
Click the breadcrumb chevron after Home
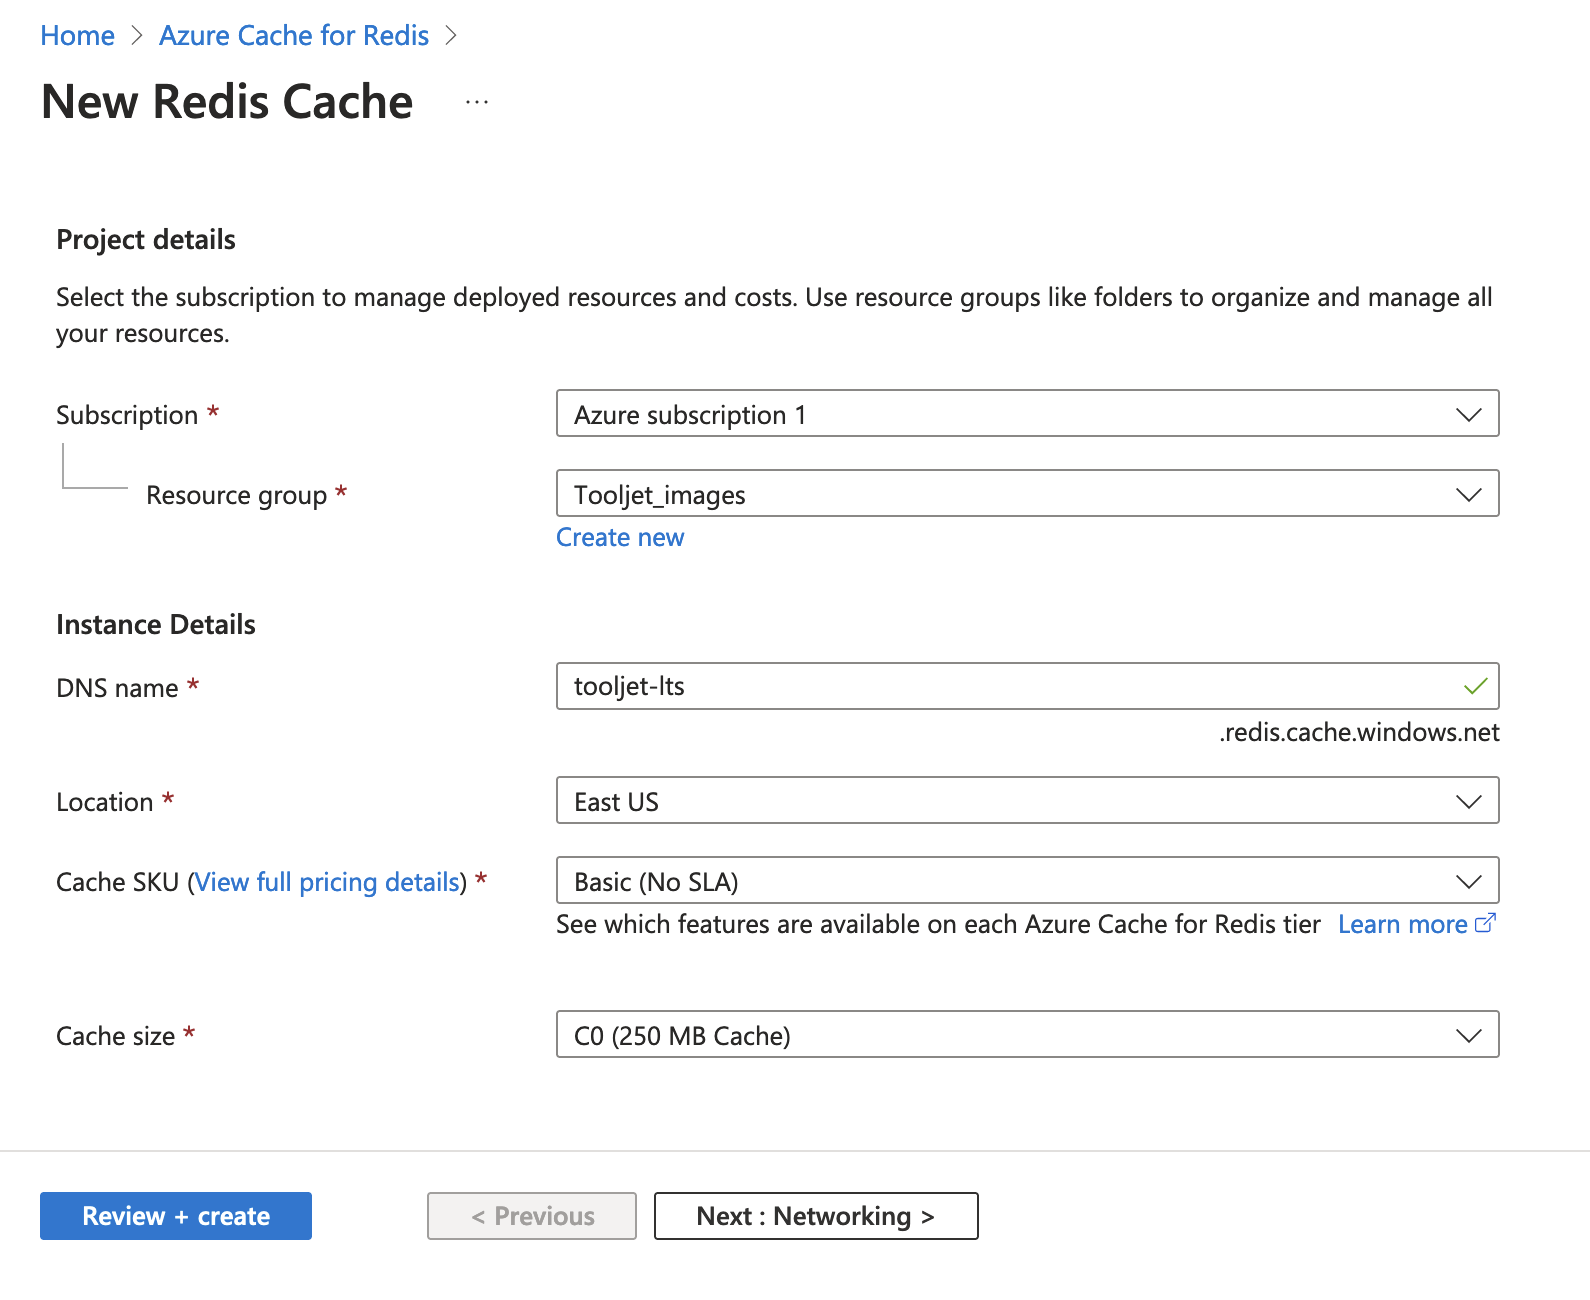click(x=137, y=36)
